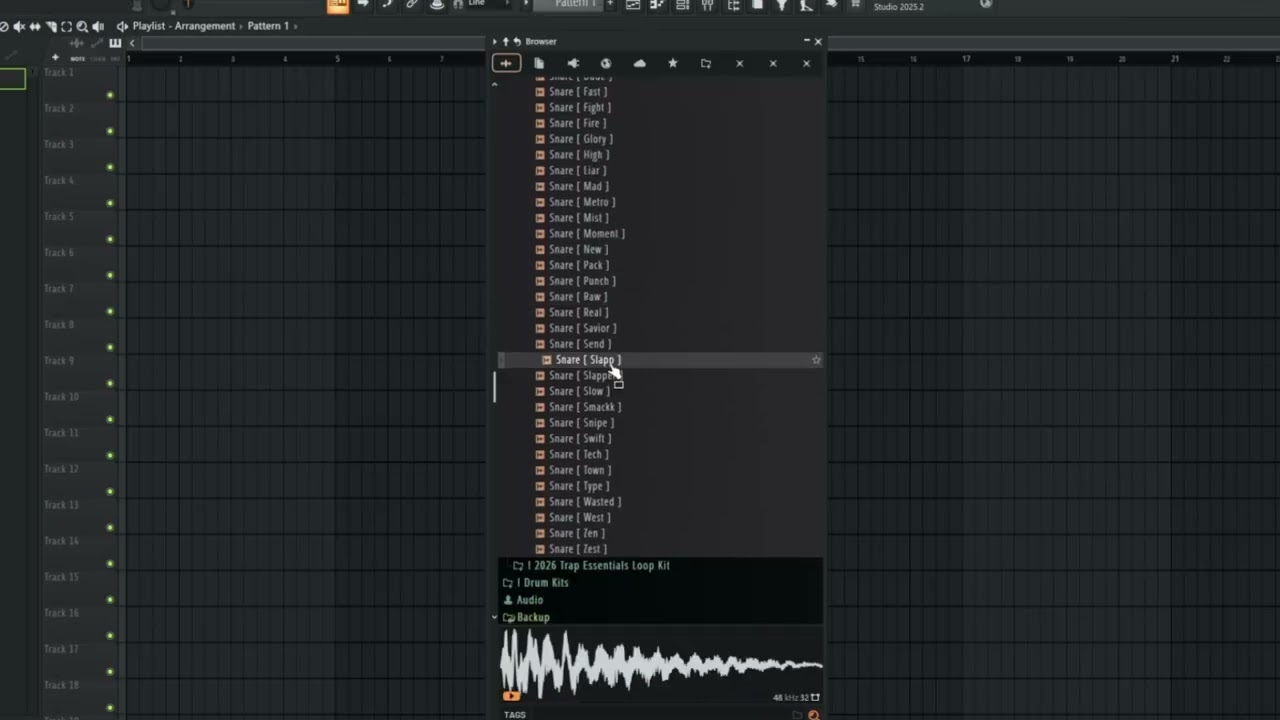Select the playlist Mute tool
Viewport: 1280px width, 720px height.
[20, 27]
